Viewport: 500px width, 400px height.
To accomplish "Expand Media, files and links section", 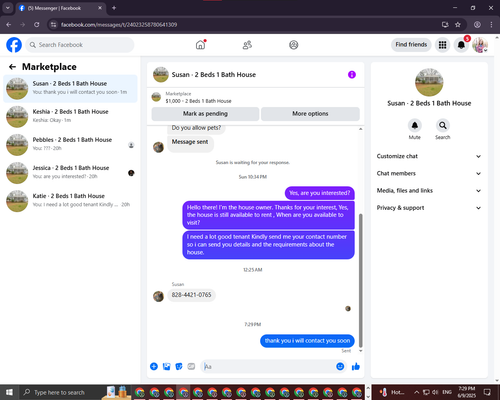I will tap(429, 191).
